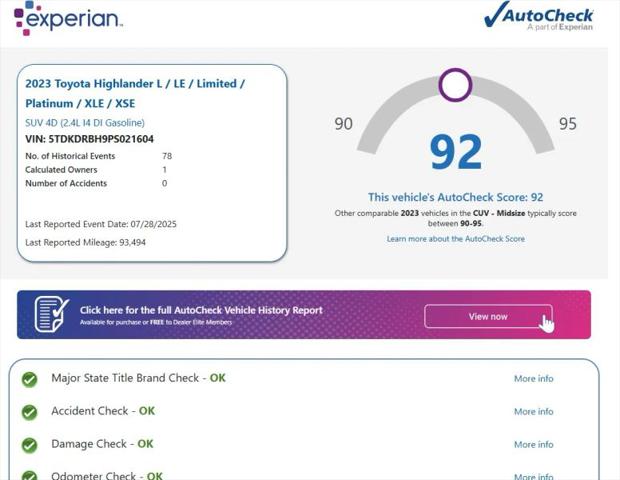The image size is (620, 480).
Task: Click Major State Title Brand Check - OK text
Action: coord(138,378)
